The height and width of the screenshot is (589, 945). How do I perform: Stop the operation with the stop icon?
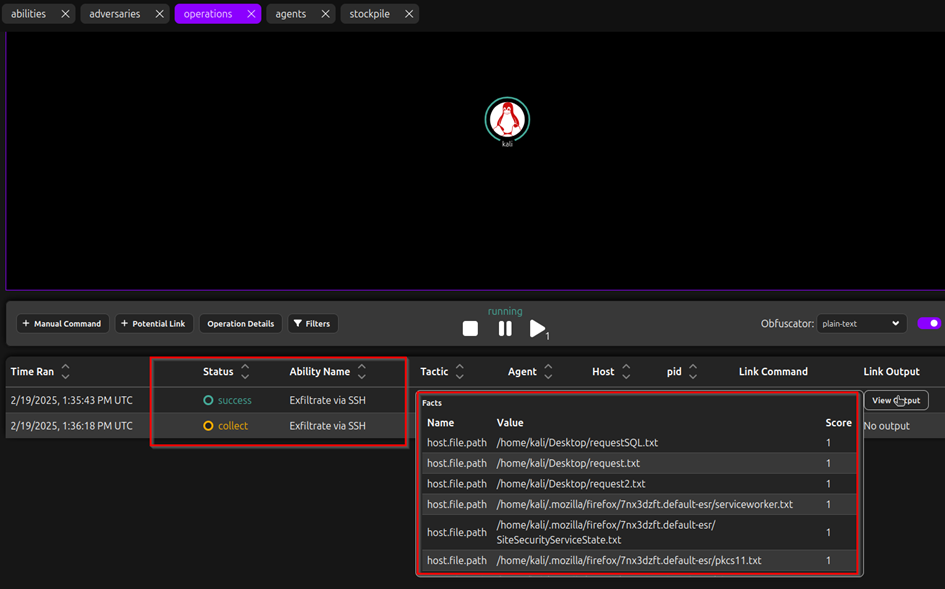[470, 328]
